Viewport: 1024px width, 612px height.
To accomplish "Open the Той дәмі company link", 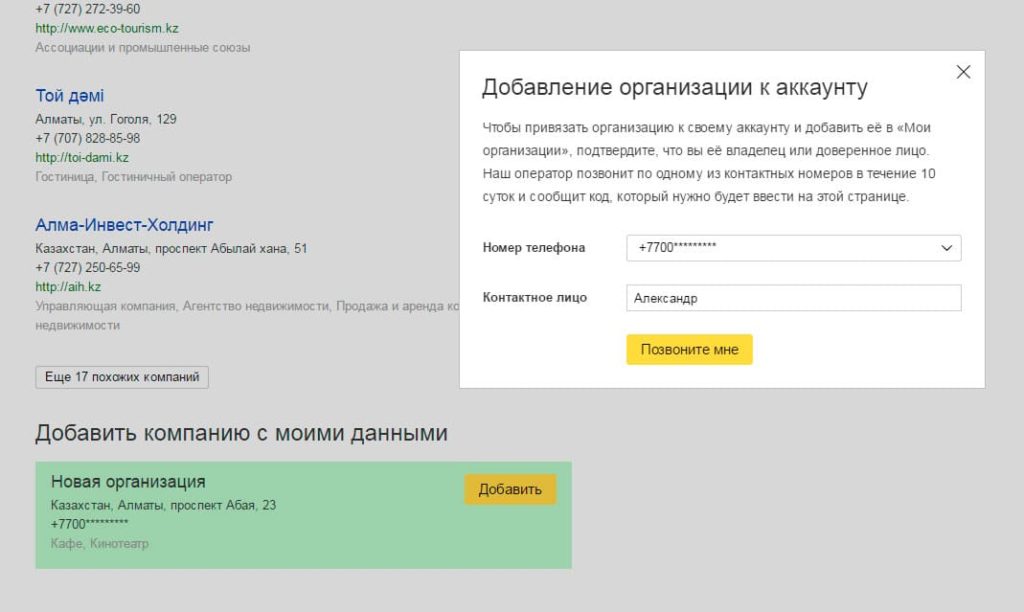I will pyautogui.click(x=69, y=96).
